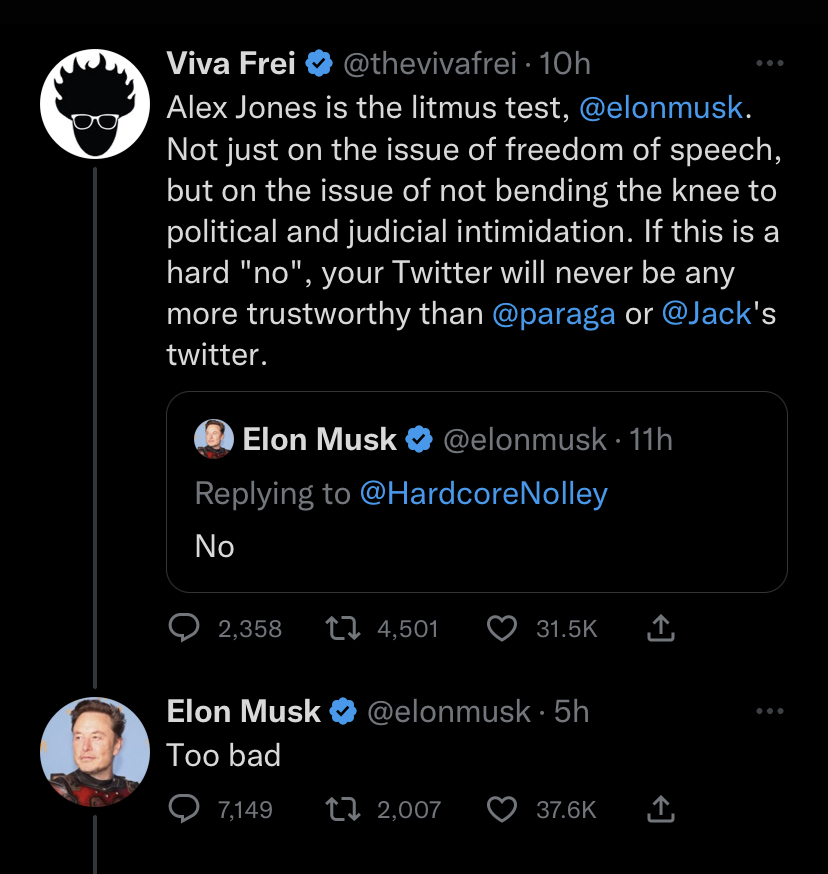Reply to Elon Musk's "Too bad" tweet
This screenshot has width=828, height=874.
(184, 809)
